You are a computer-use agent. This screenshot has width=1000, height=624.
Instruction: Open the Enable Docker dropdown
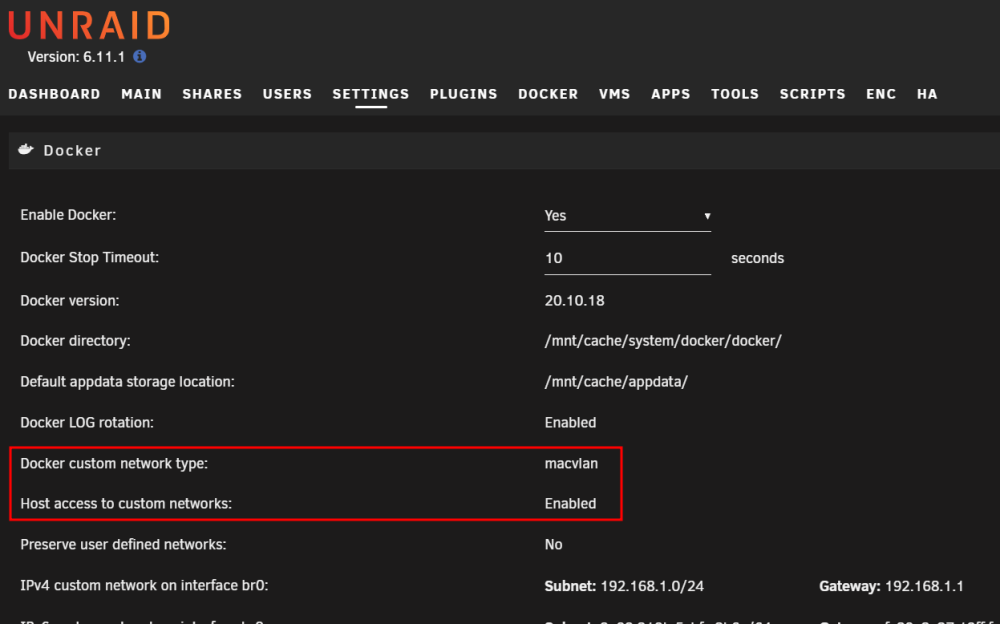point(628,216)
